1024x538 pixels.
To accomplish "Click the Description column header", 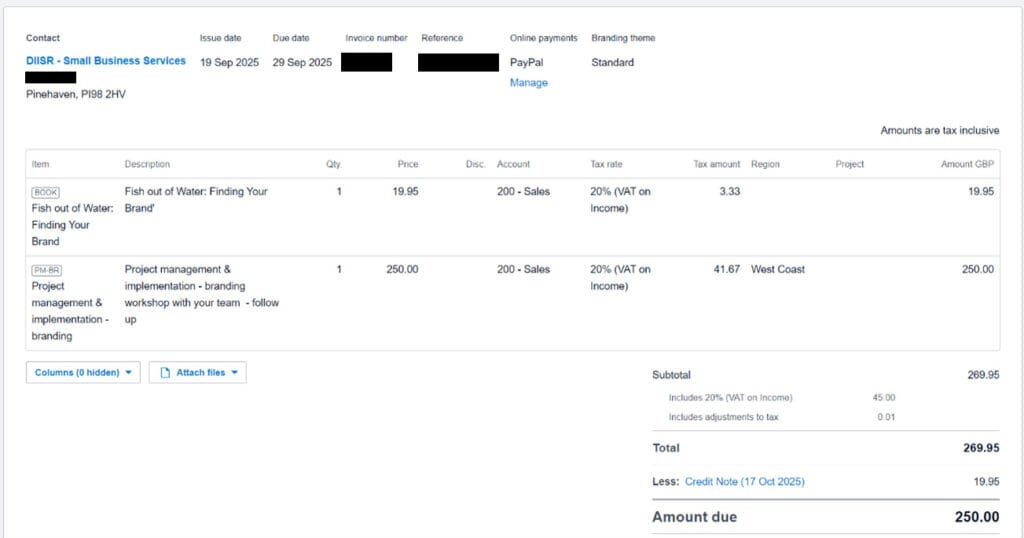I will point(147,164).
